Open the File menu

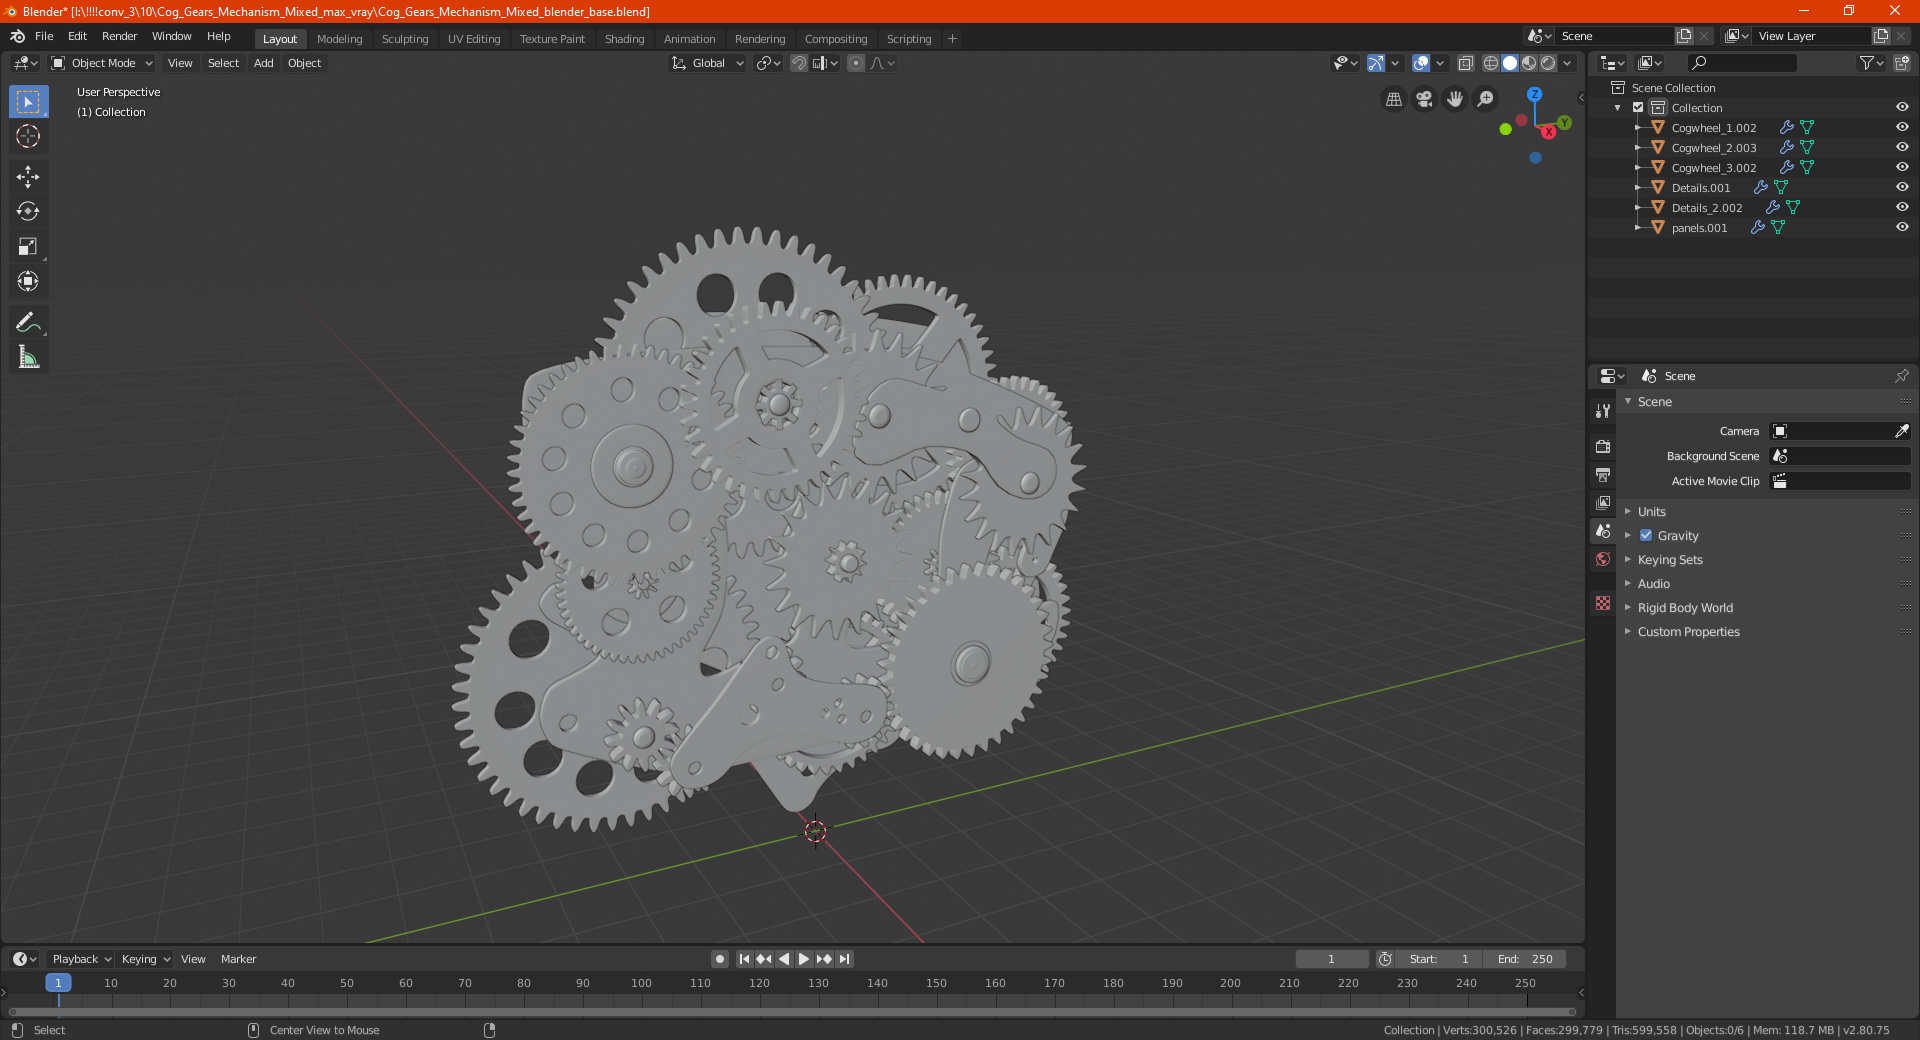point(44,36)
